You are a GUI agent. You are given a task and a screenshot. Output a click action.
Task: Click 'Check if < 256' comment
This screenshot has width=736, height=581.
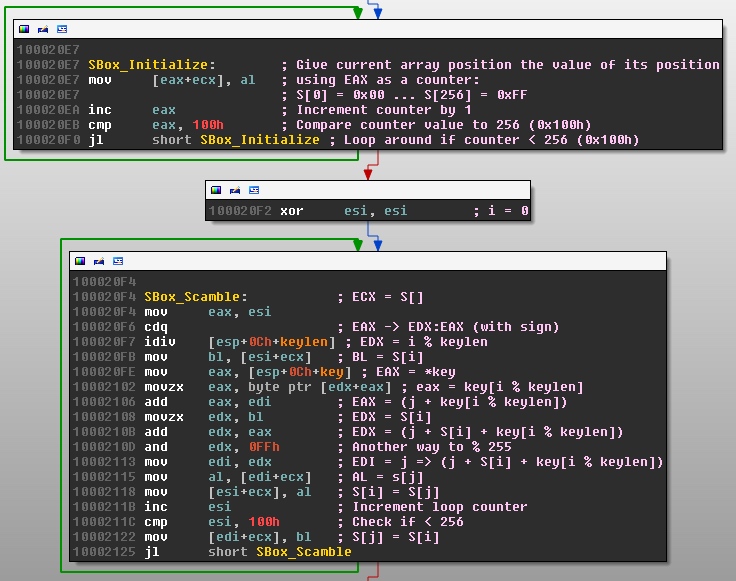408,522
